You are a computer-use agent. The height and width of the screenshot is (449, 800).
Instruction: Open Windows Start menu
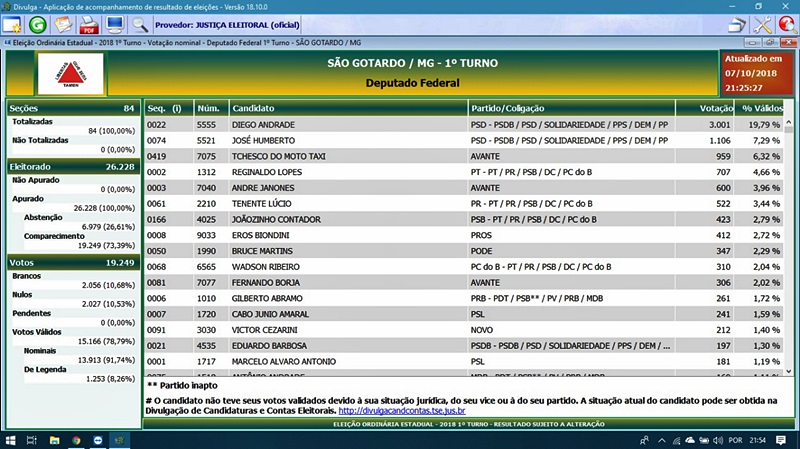[x=12, y=440]
